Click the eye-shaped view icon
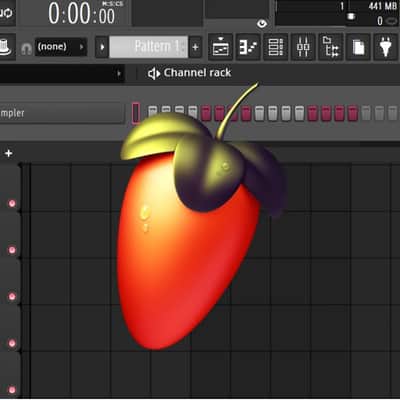 click(x=262, y=23)
